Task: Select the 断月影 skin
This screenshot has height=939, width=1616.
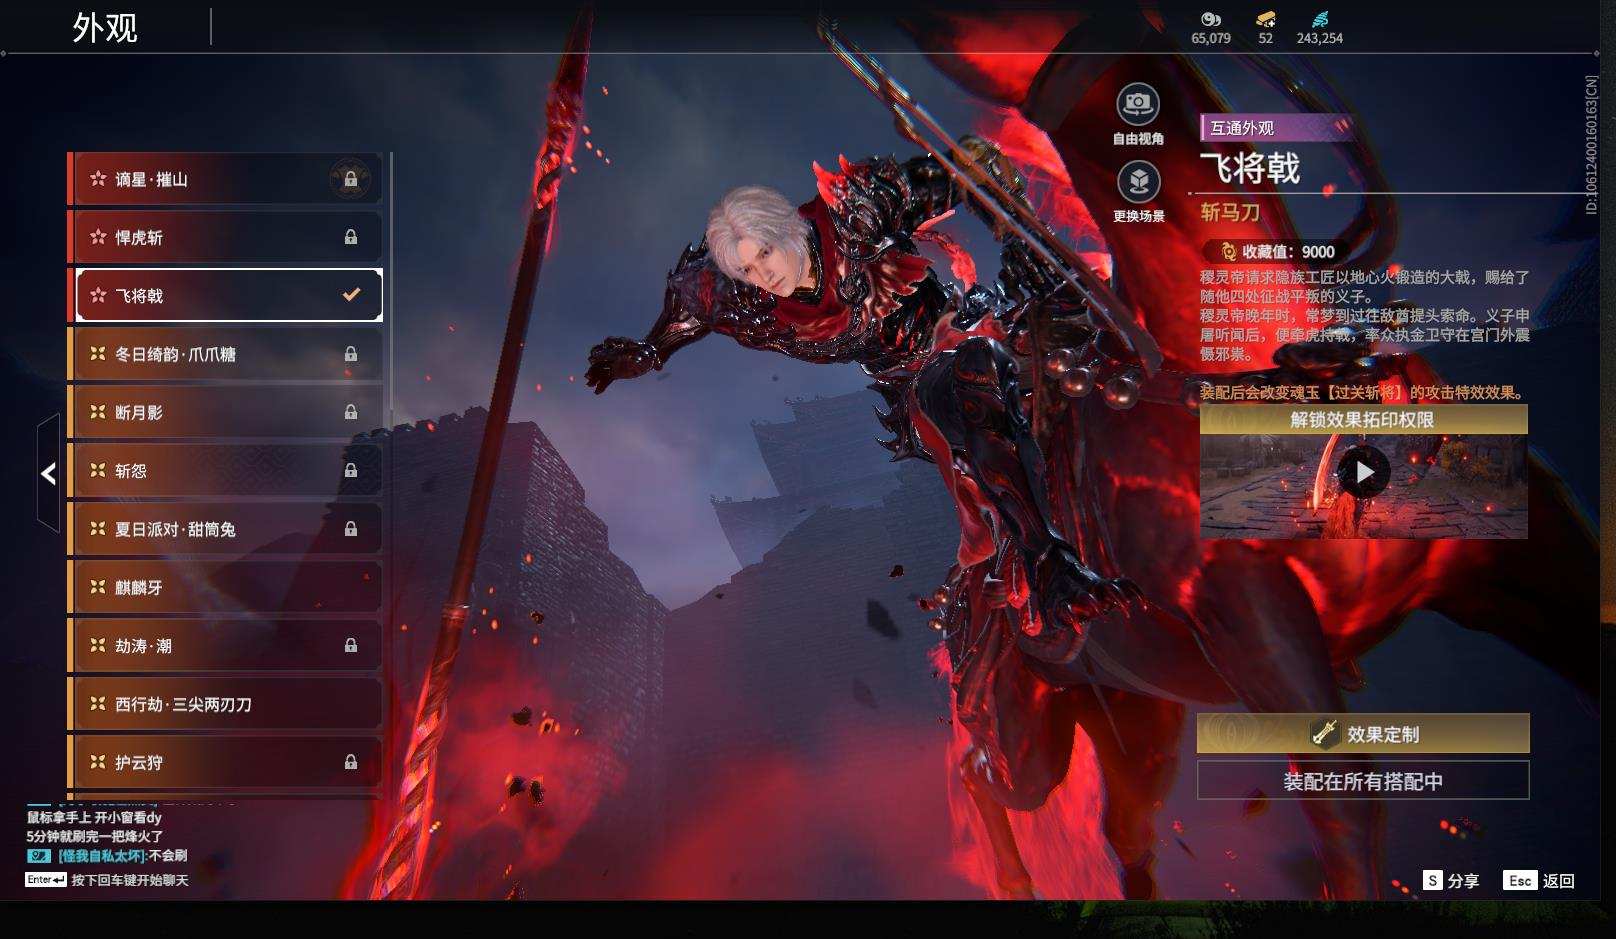Action: pyautogui.click(x=227, y=412)
